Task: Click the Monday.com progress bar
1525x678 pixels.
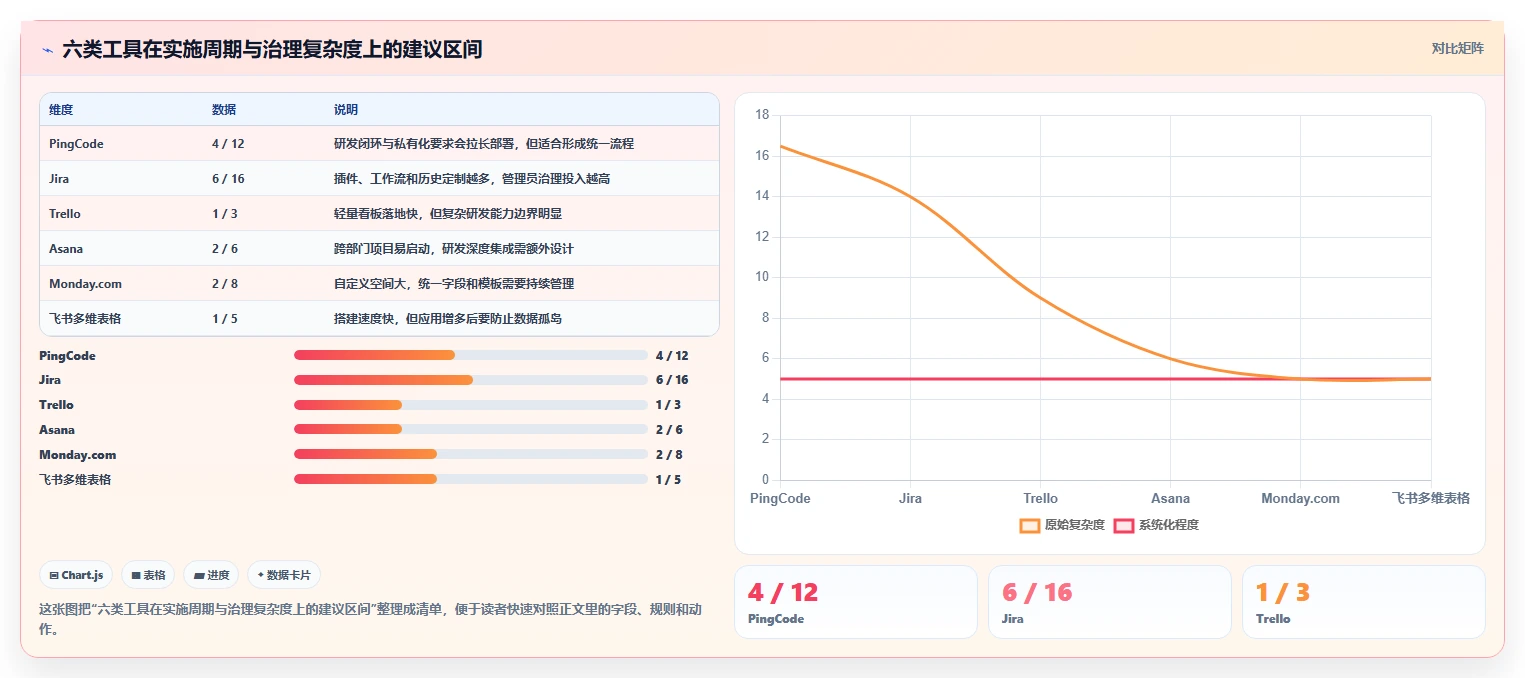Action: pos(471,454)
